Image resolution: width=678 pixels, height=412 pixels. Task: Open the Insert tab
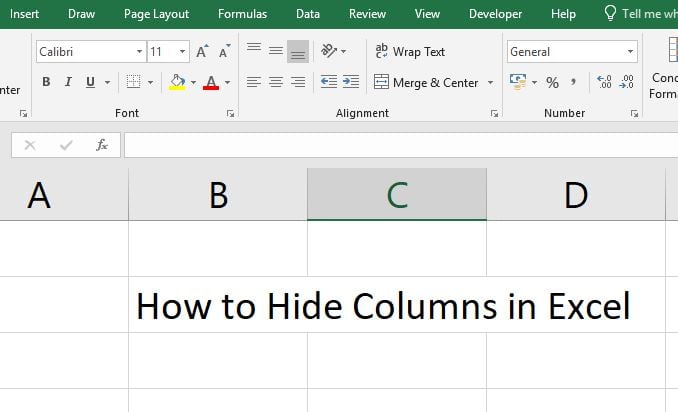[24, 14]
